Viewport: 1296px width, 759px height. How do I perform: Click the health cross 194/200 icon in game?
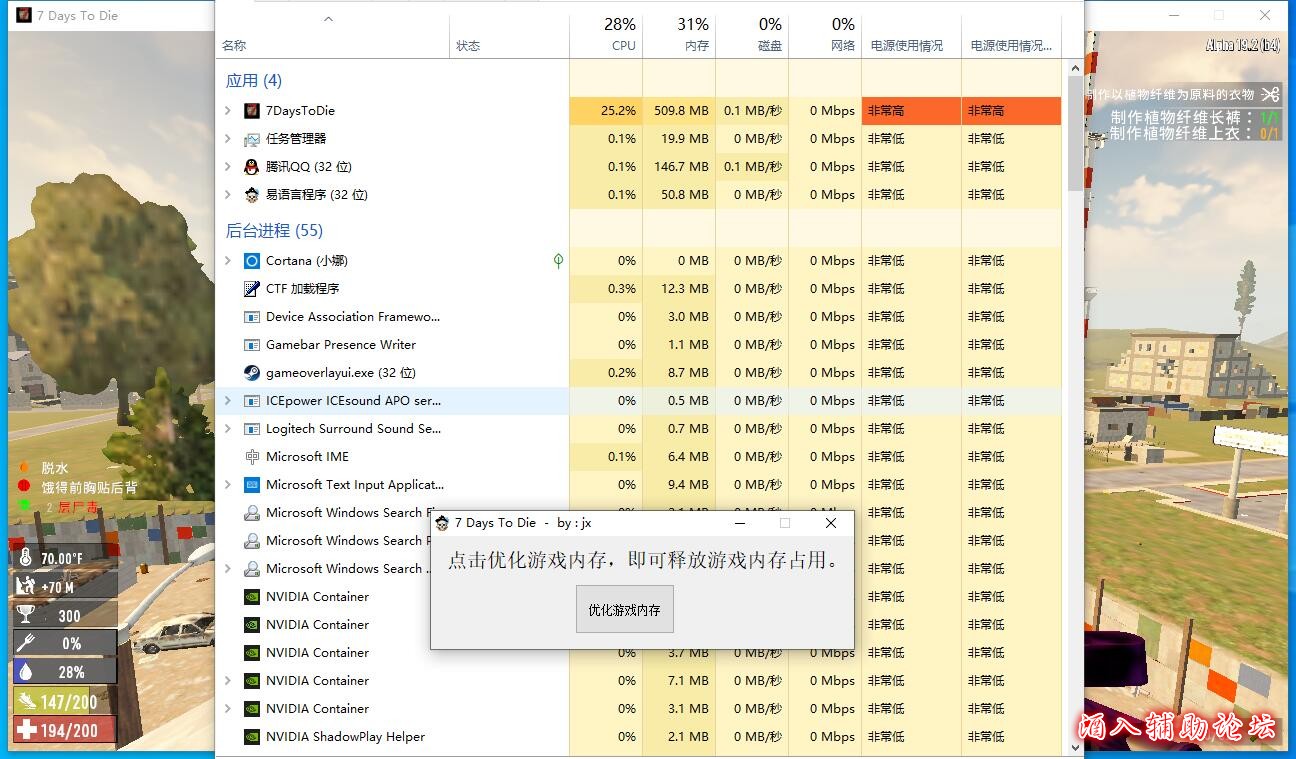[27, 730]
